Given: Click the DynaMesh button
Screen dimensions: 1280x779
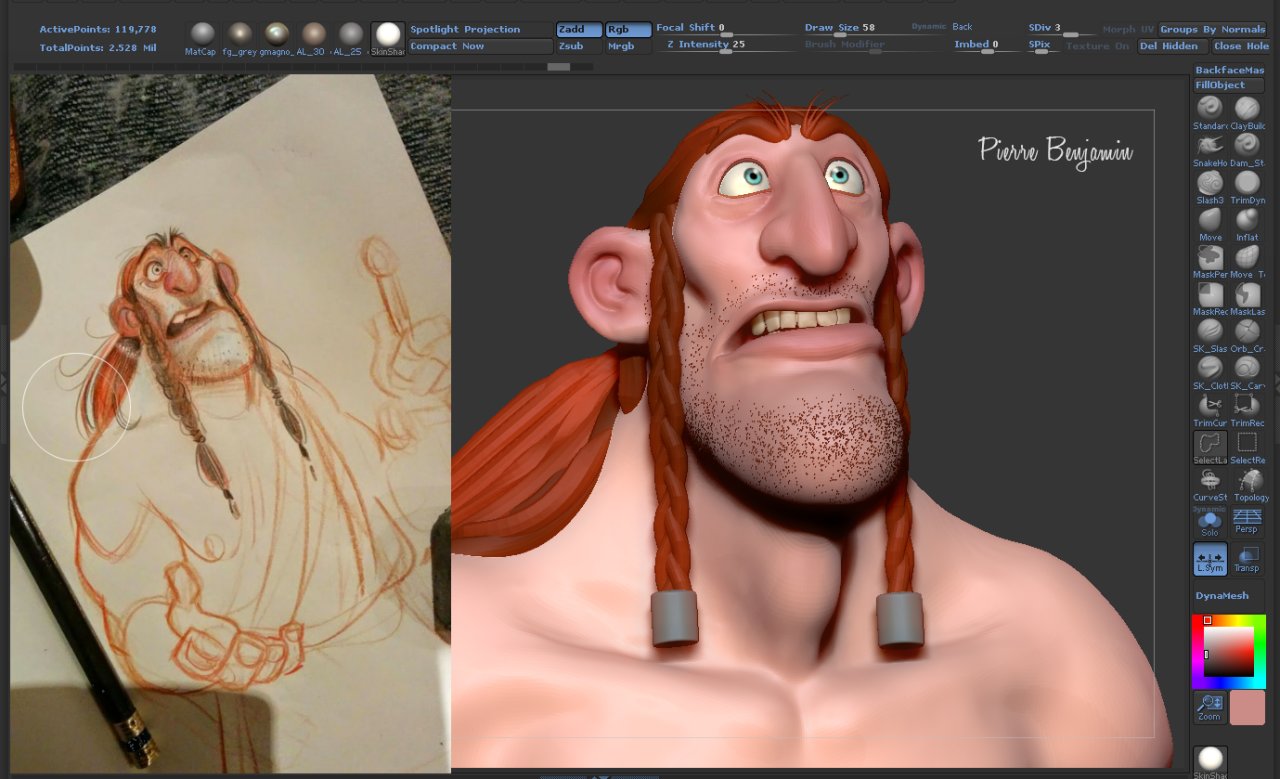Looking at the screenshot, I should 1230,596.
